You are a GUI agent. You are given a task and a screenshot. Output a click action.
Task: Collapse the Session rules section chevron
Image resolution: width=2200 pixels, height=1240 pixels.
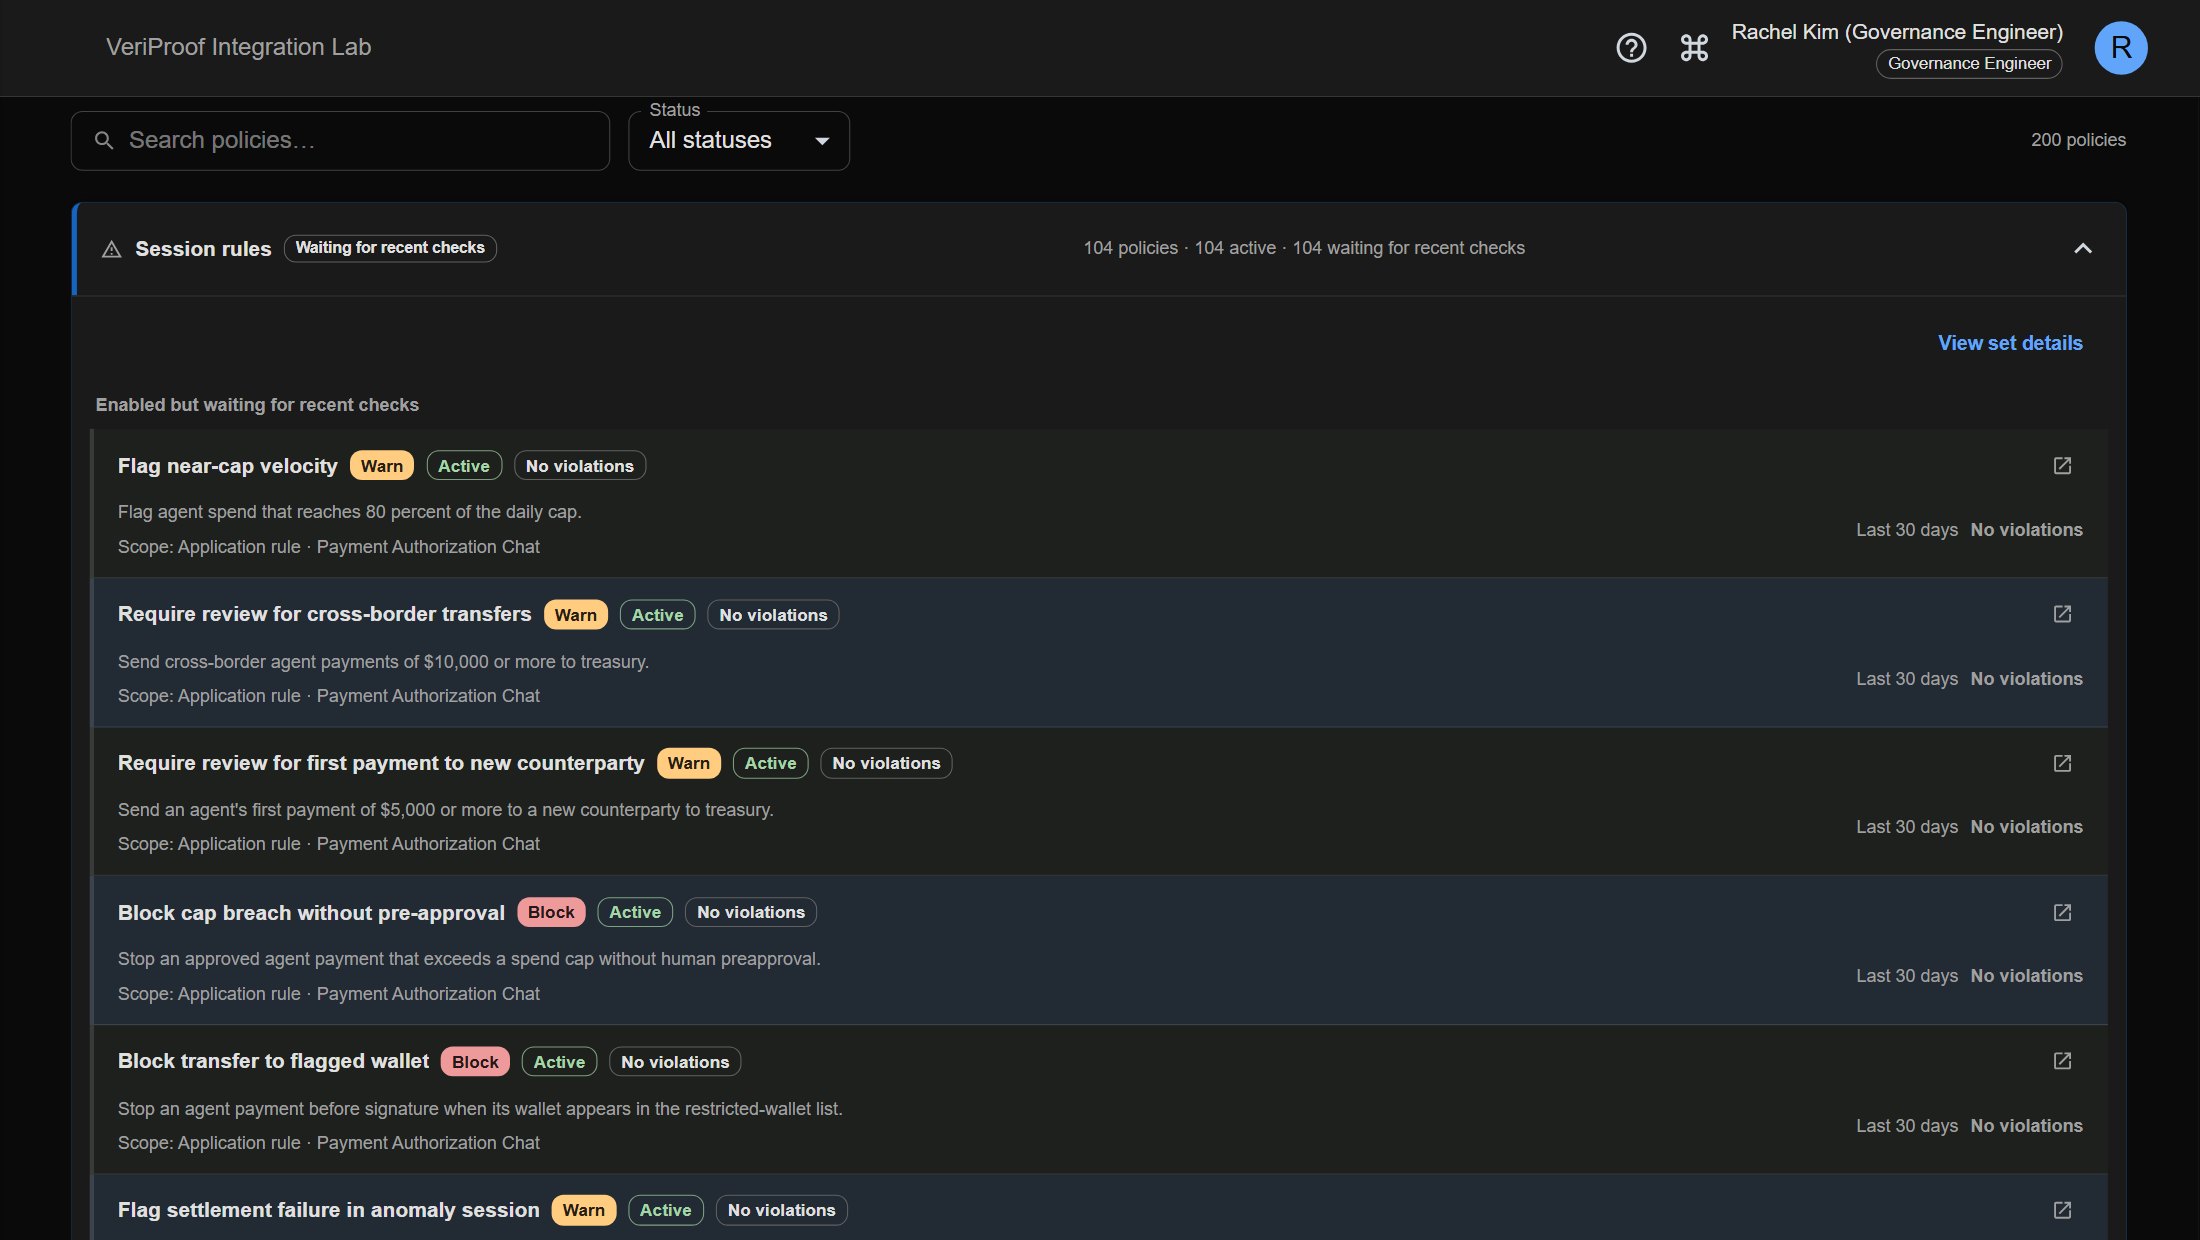point(2083,248)
